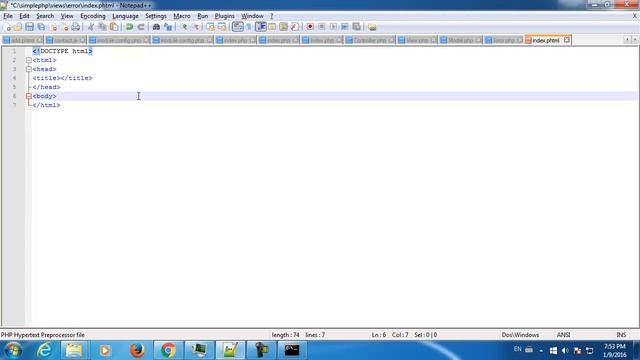Open the ? help menu
The height and width of the screenshot is (360, 640).
pos(271,16)
